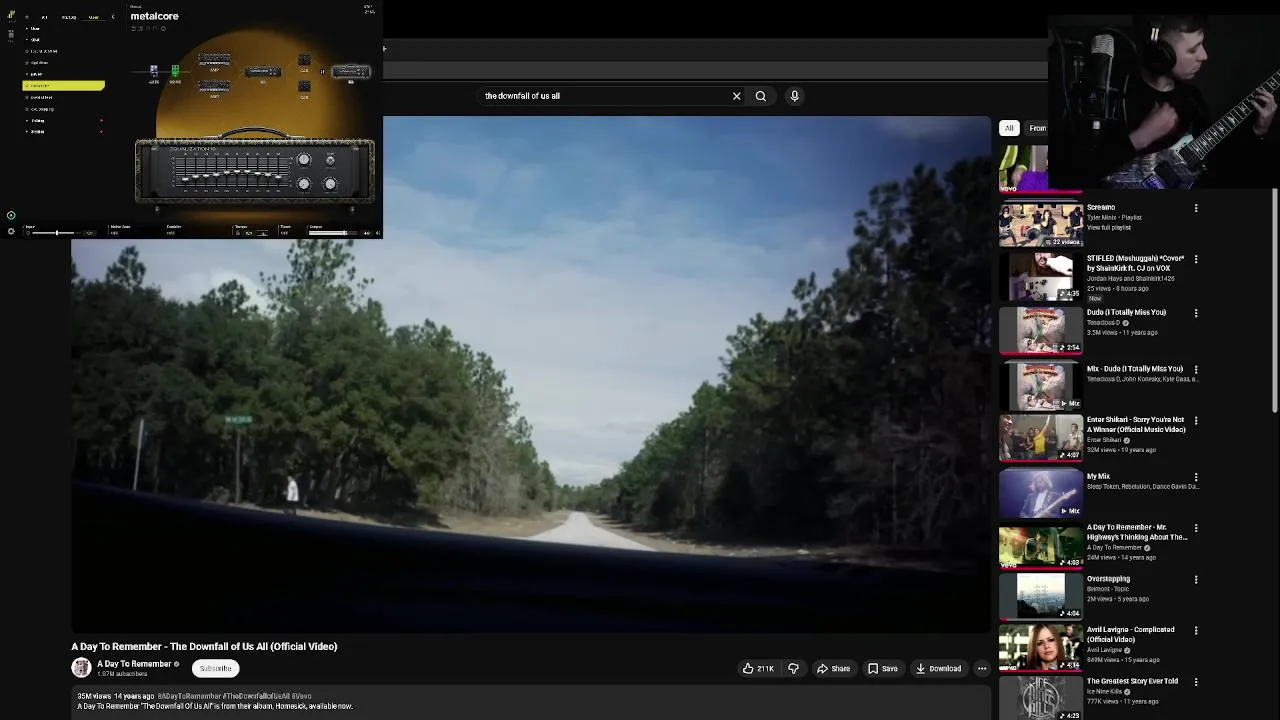Toggle the split mixer icon before final EQ
The width and height of the screenshot is (1280, 720).
pos(322,72)
